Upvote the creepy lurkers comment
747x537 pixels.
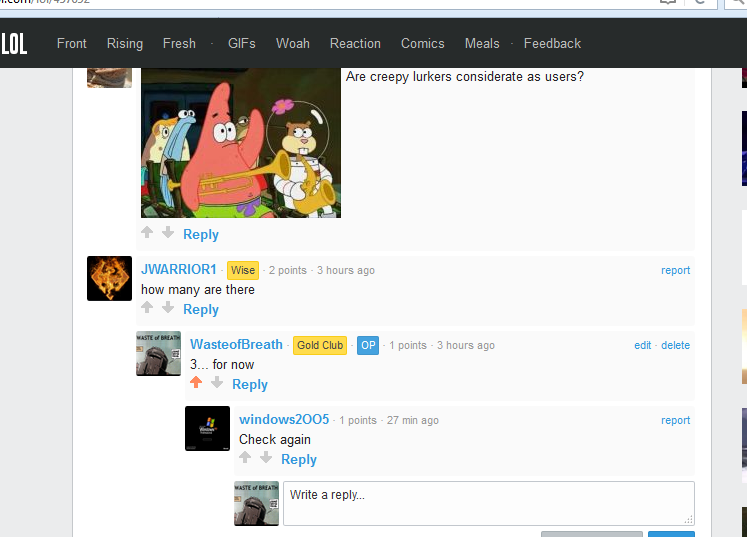[x=147, y=233]
